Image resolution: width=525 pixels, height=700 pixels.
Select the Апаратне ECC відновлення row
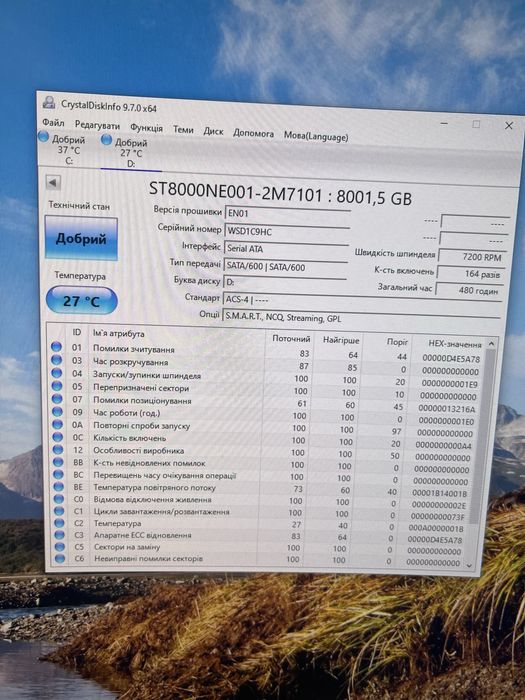[261, 537]
